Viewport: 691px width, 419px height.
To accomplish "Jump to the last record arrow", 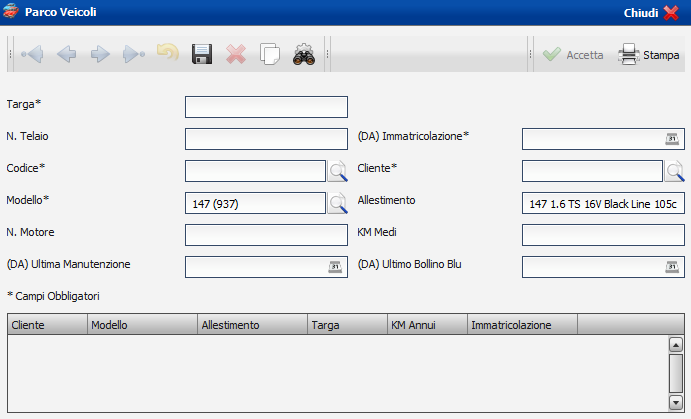I will click(x=134, y=55).
